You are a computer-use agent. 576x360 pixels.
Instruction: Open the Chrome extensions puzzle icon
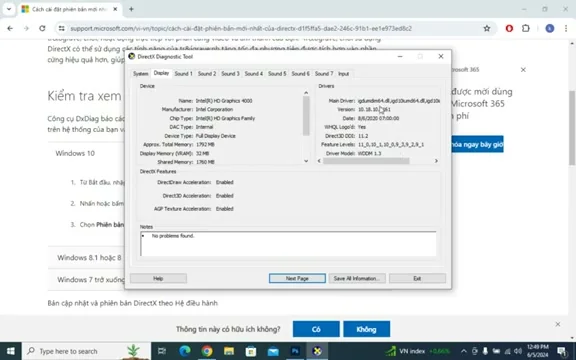coord(526,28)
